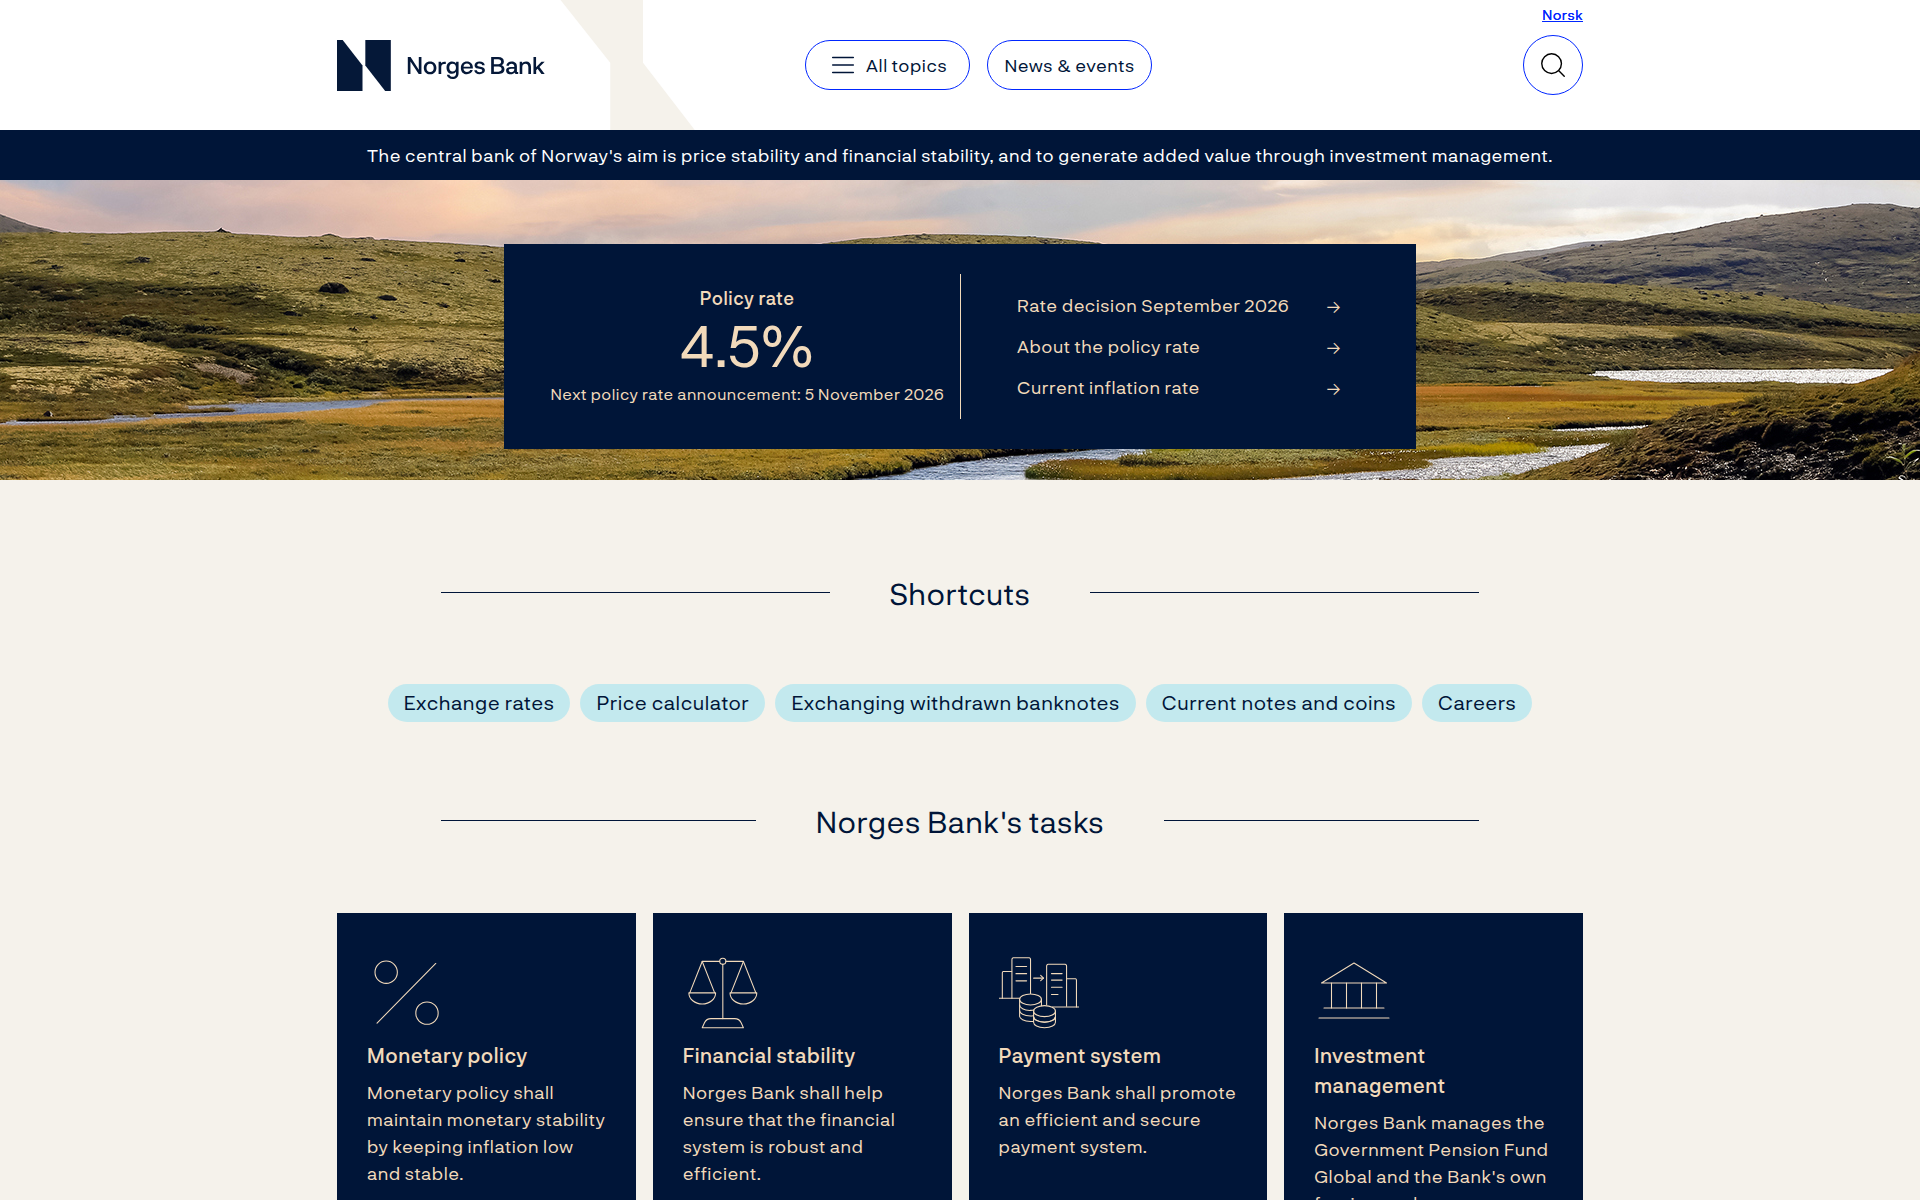Open Current notes and coins shortcut

pos(1278,703)
